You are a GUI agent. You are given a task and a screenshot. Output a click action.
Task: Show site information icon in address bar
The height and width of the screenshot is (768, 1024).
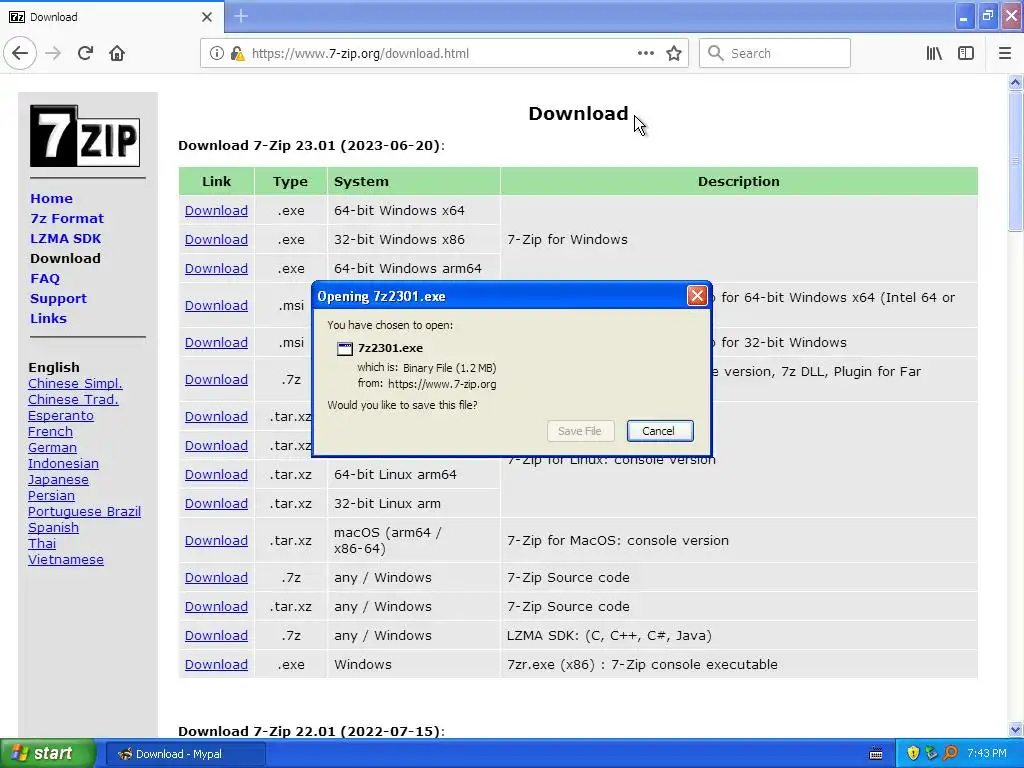pyautogui.click(x=216, y=53)
